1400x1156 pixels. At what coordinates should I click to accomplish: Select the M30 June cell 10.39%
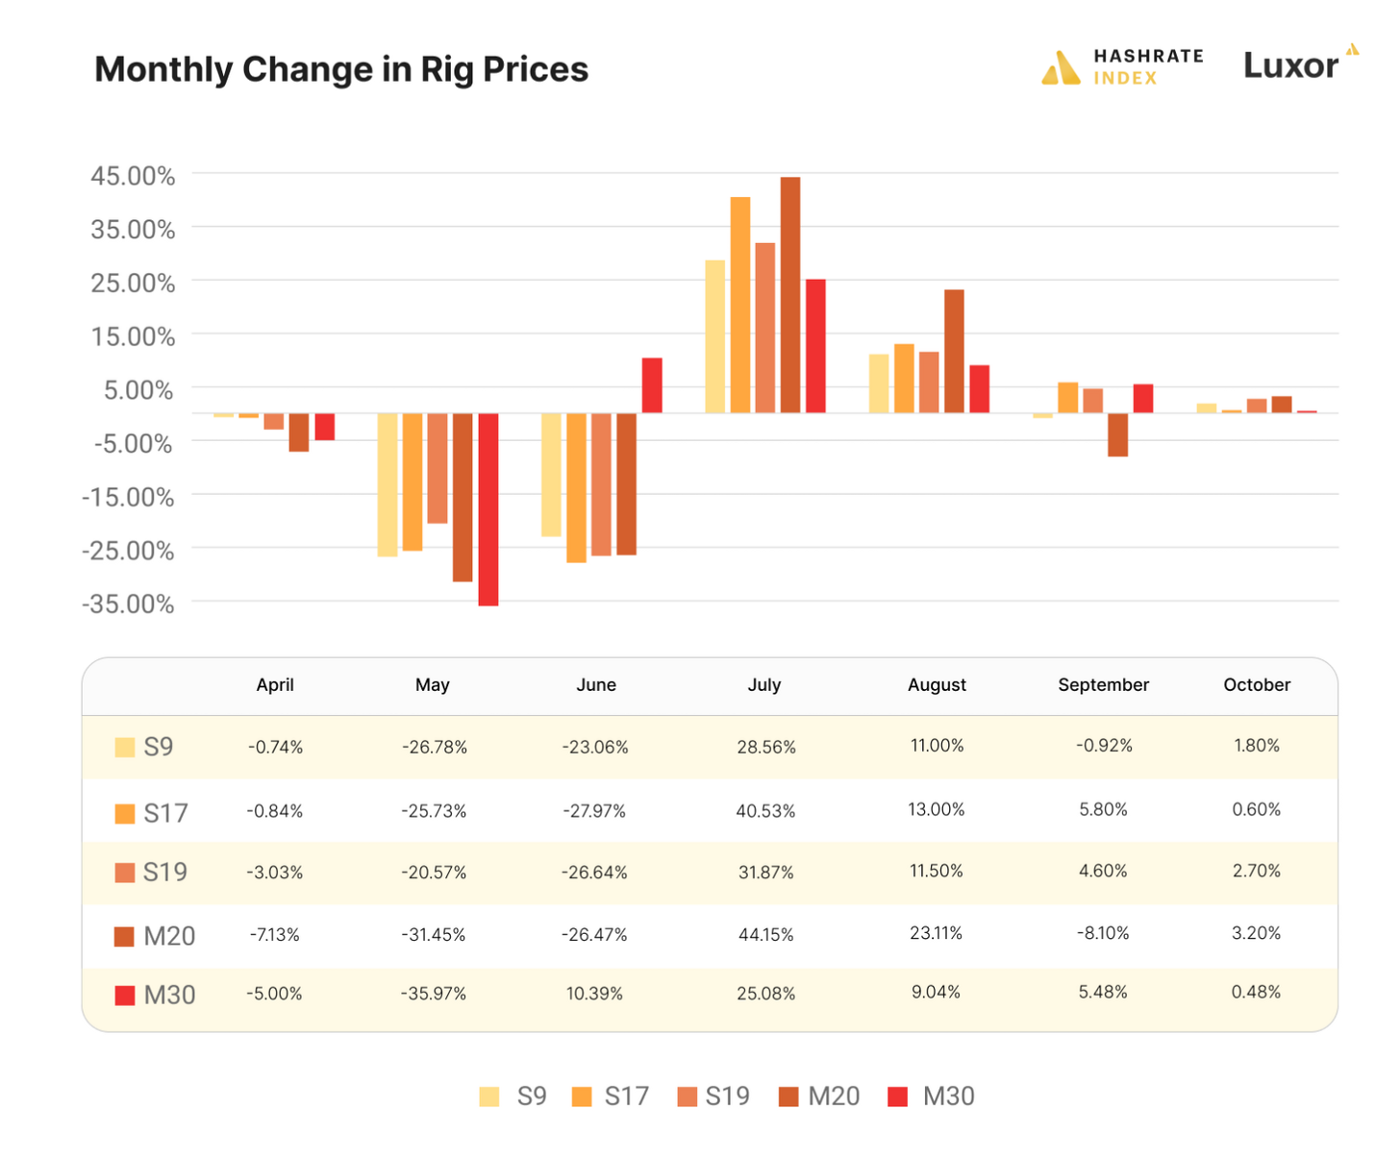595,994
